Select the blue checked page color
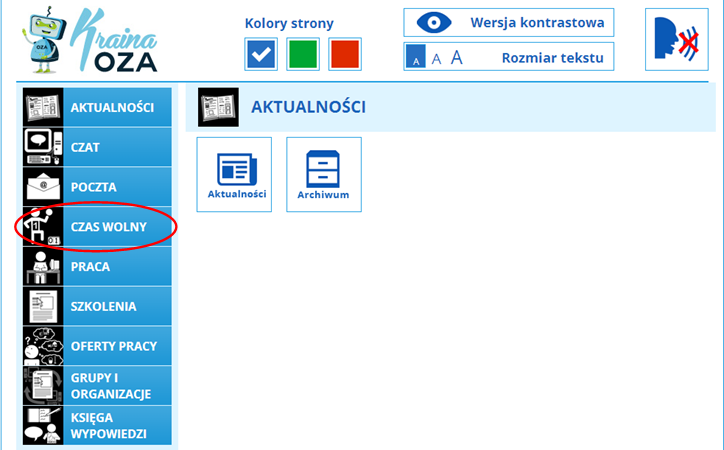Image resolution: width=724 pixels, height=450 pixels. 261,53
